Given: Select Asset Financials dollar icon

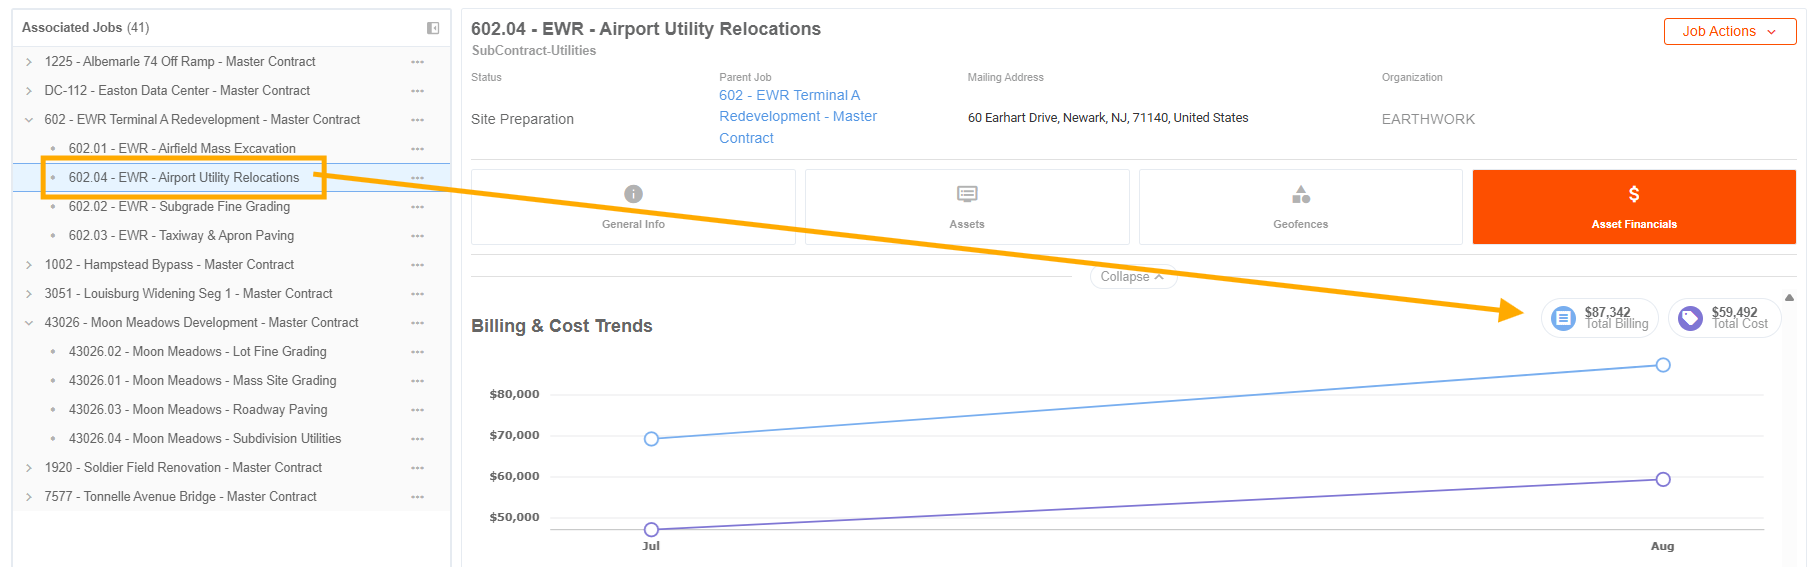Looking at the screenshot, I should pos(1634,194).
